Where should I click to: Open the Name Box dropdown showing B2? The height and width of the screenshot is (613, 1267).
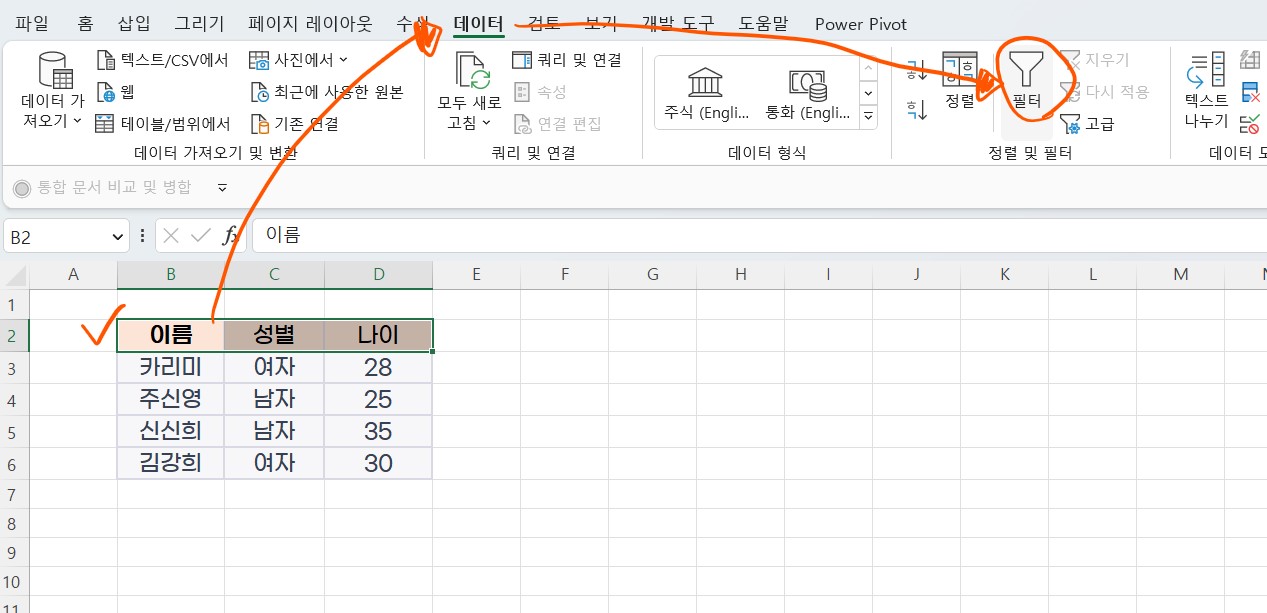coord(119,236)
